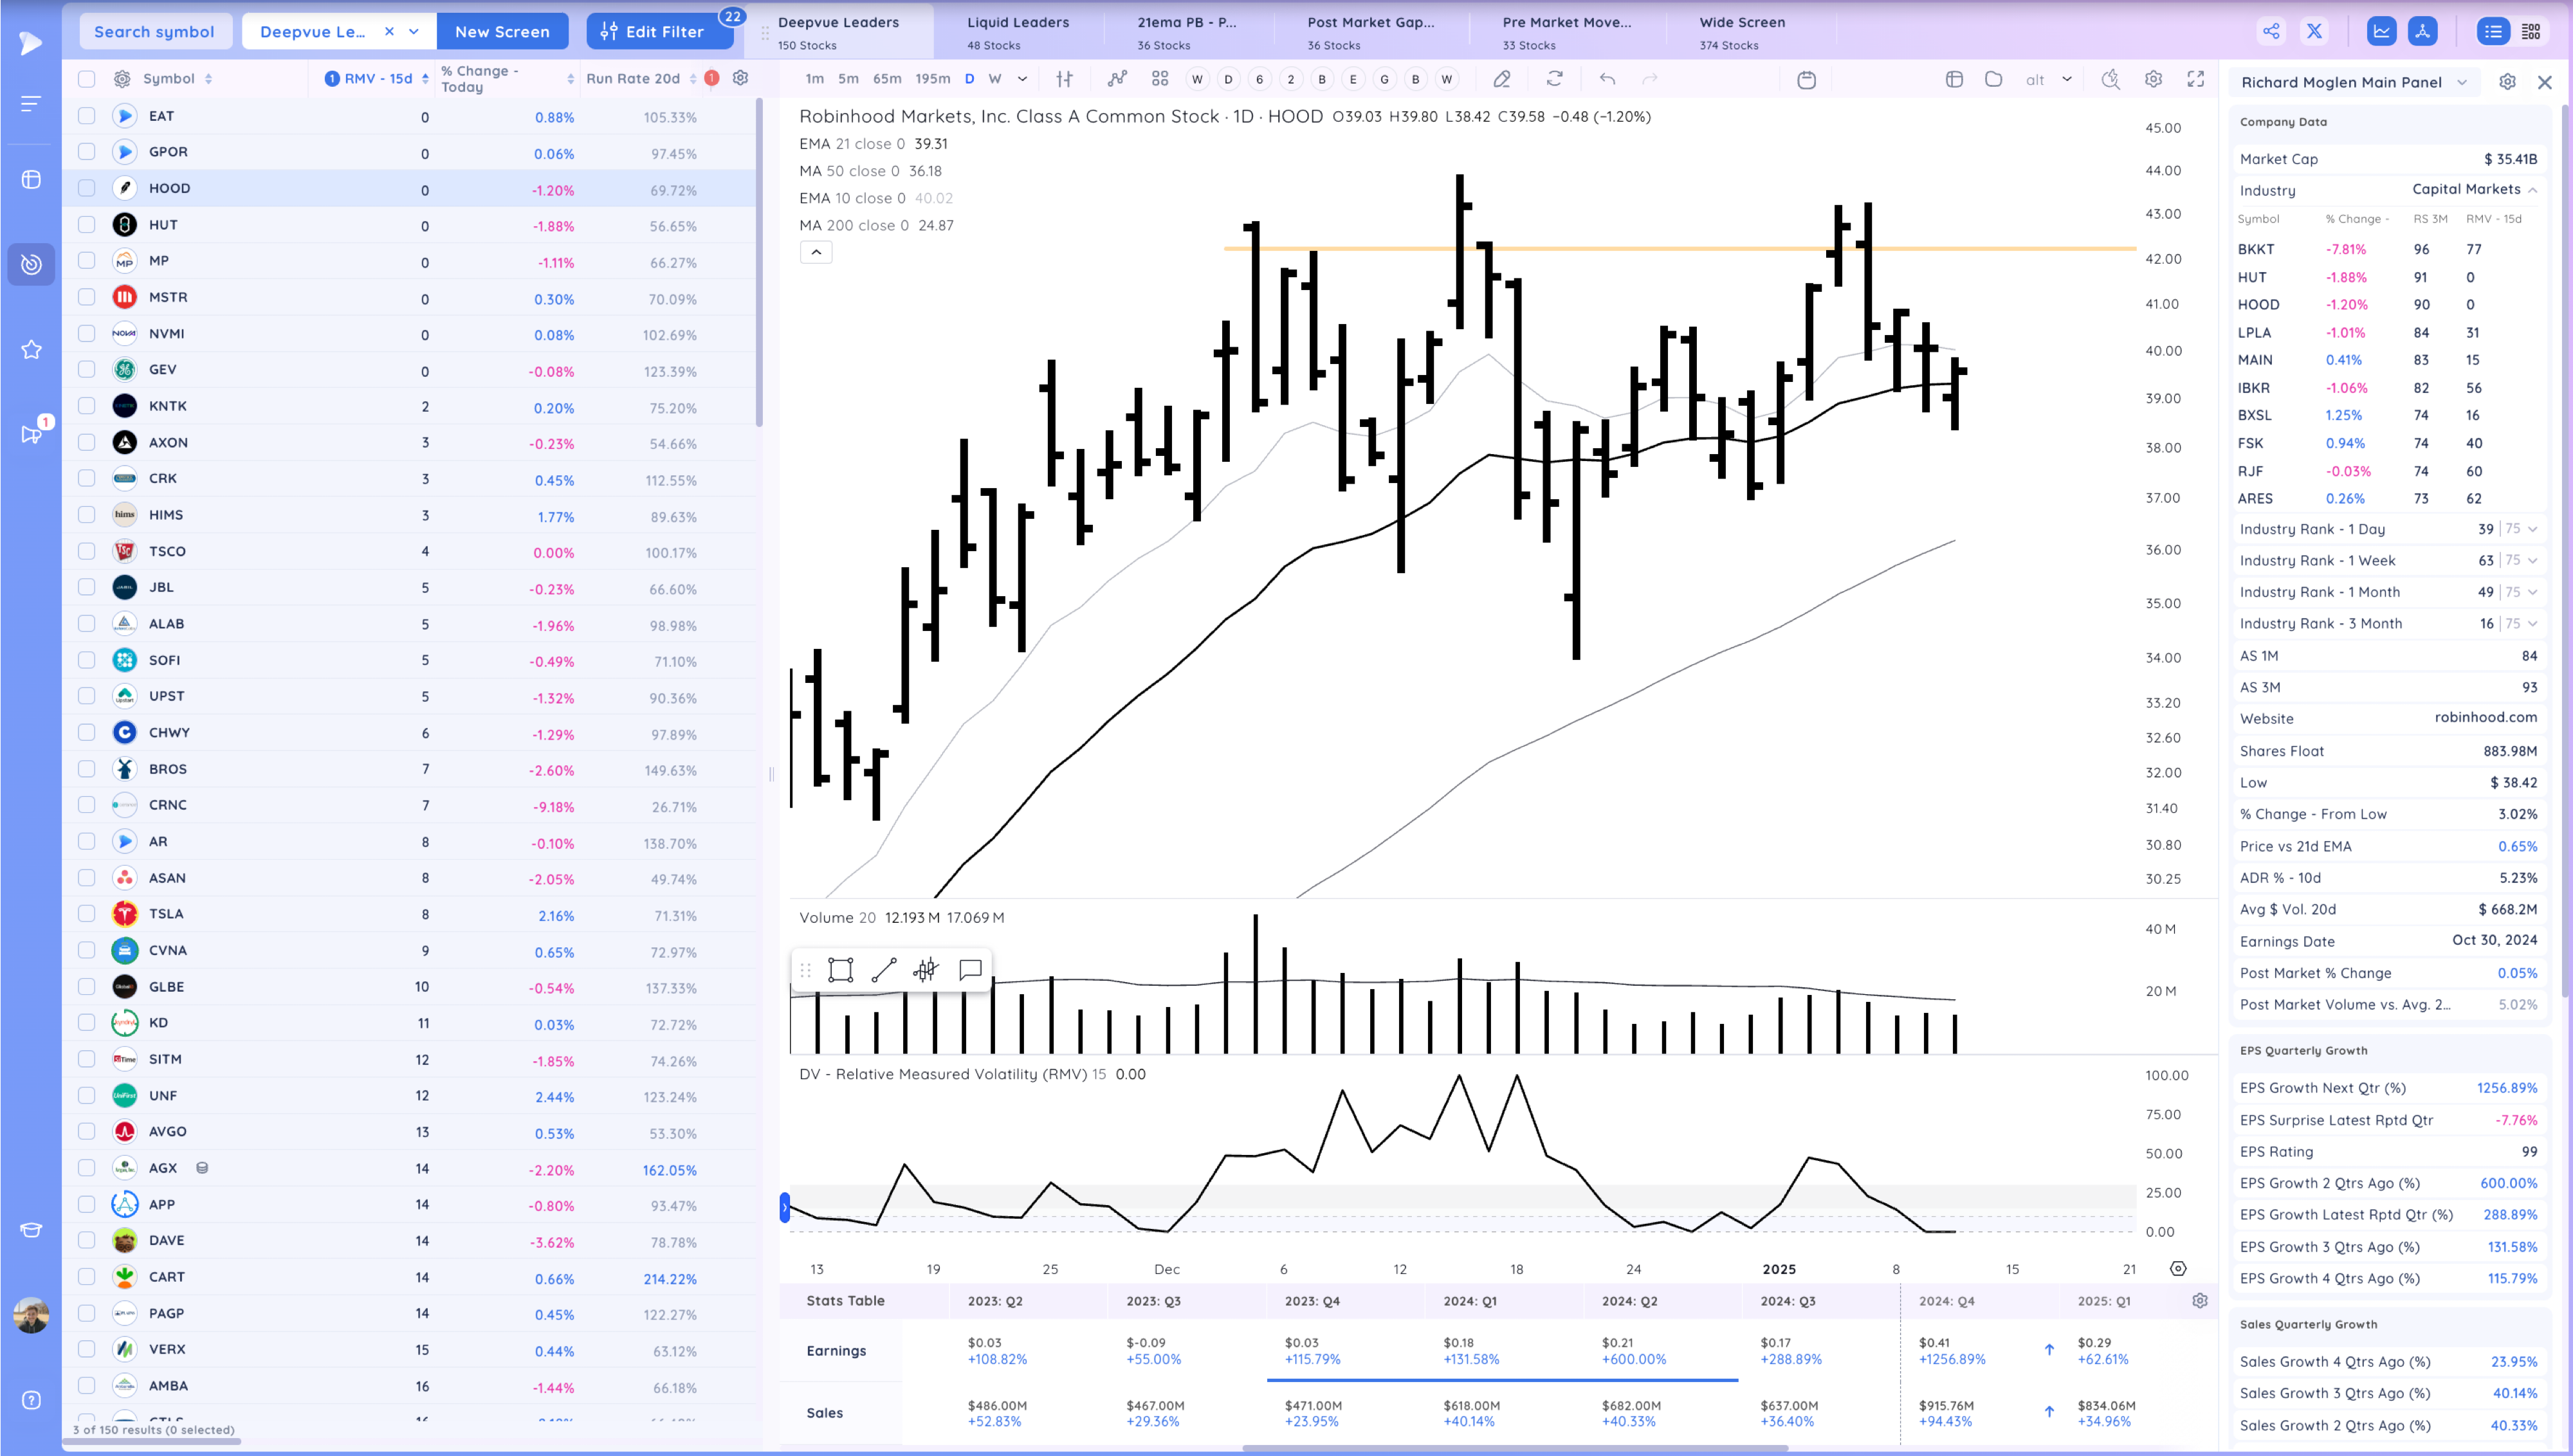
Task: Open the indicators icon in chart toolbar
Action: pyautogui.click(x=1117, y=79)
